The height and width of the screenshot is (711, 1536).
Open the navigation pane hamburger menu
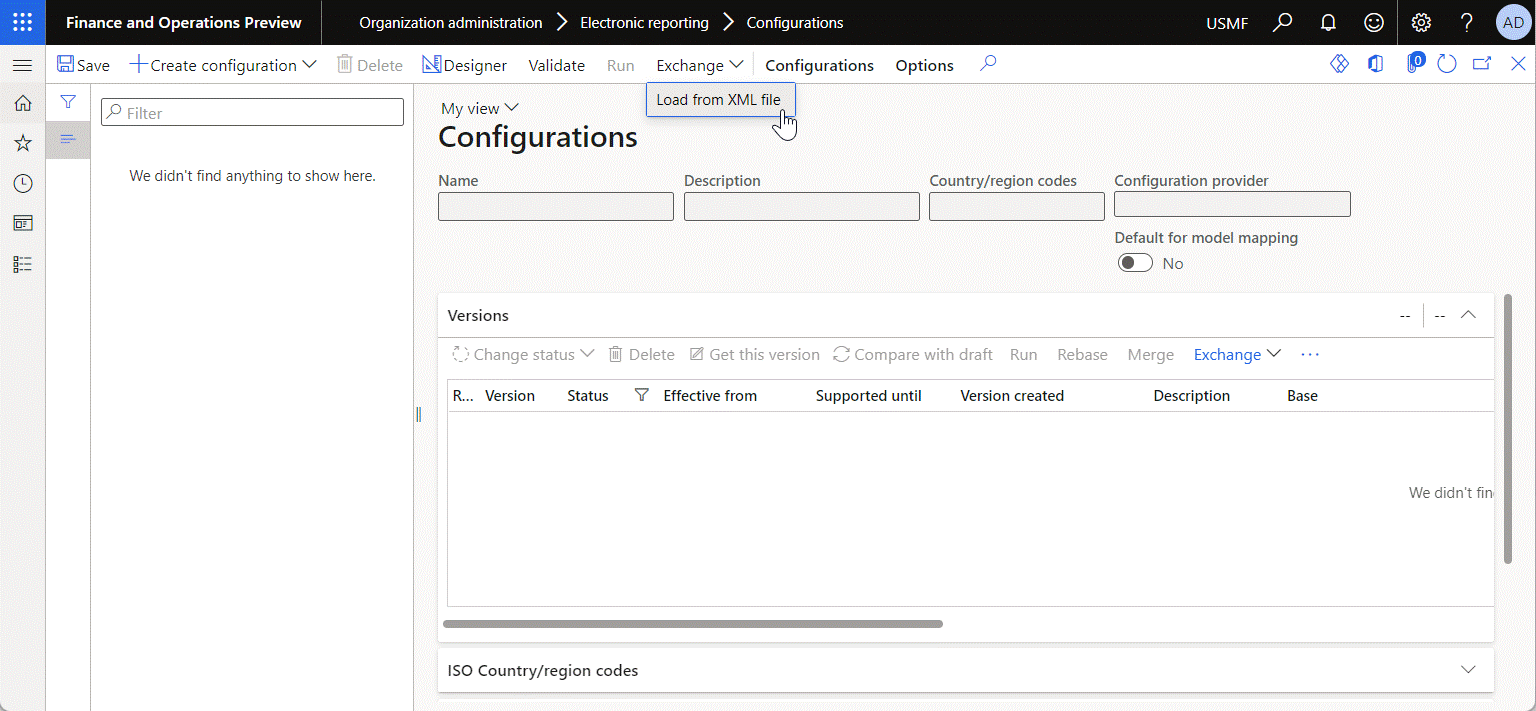22,65
